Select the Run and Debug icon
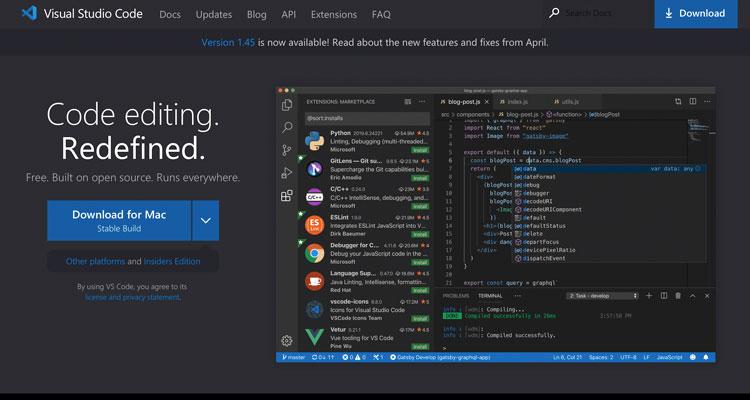Viewport: 750px width, 400px height. [x=287, y=173]
